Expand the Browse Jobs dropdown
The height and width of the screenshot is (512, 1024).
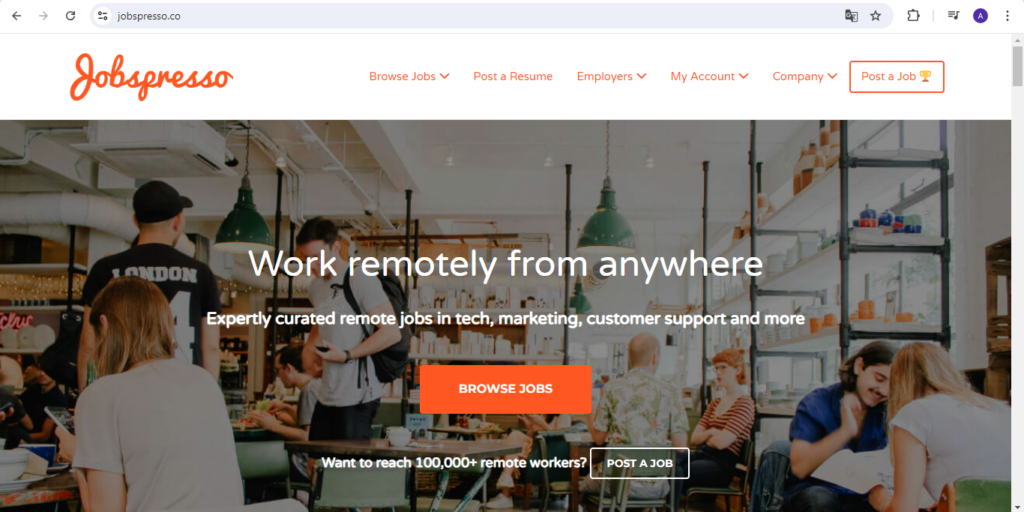pos(409,76)
